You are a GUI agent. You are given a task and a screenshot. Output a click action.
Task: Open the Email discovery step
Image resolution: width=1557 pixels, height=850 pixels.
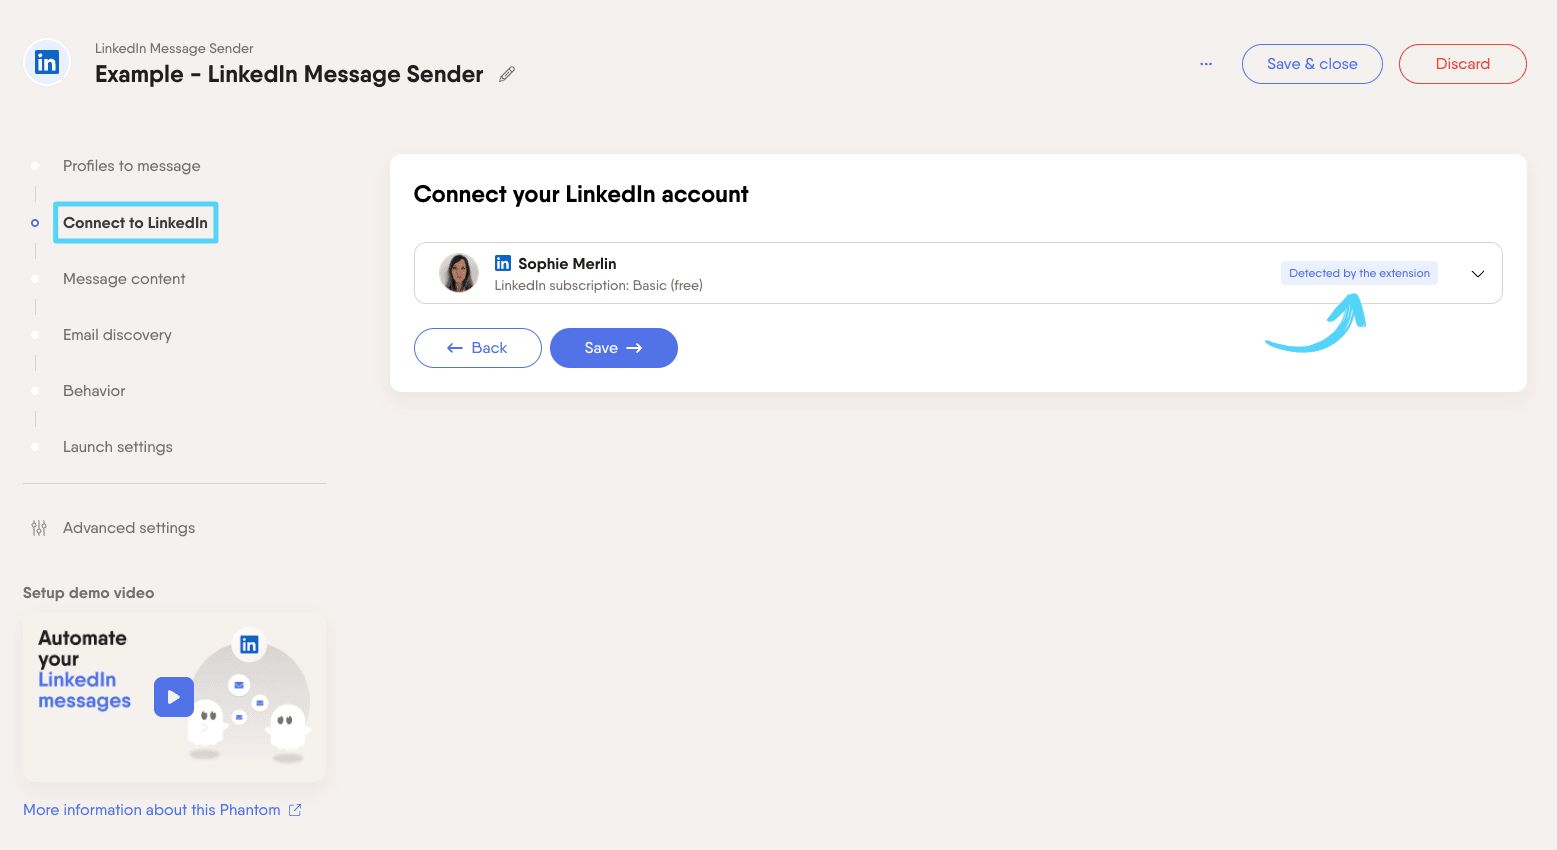pyautogui.click(x=117, y=335)
